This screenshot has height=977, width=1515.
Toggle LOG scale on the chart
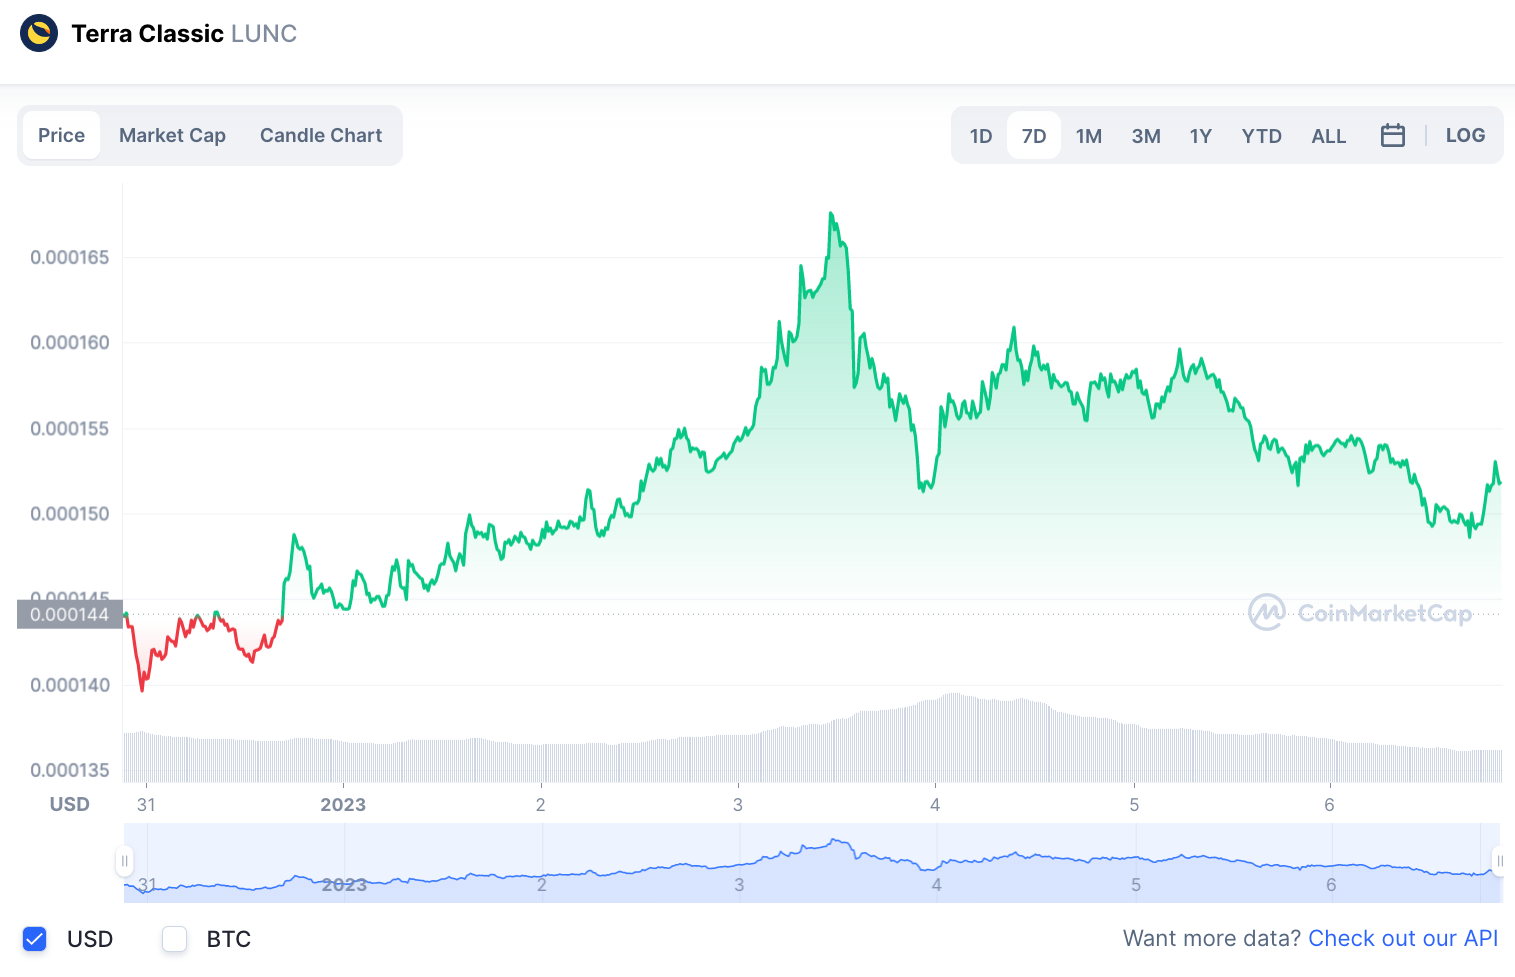[x=1465, y=135]
